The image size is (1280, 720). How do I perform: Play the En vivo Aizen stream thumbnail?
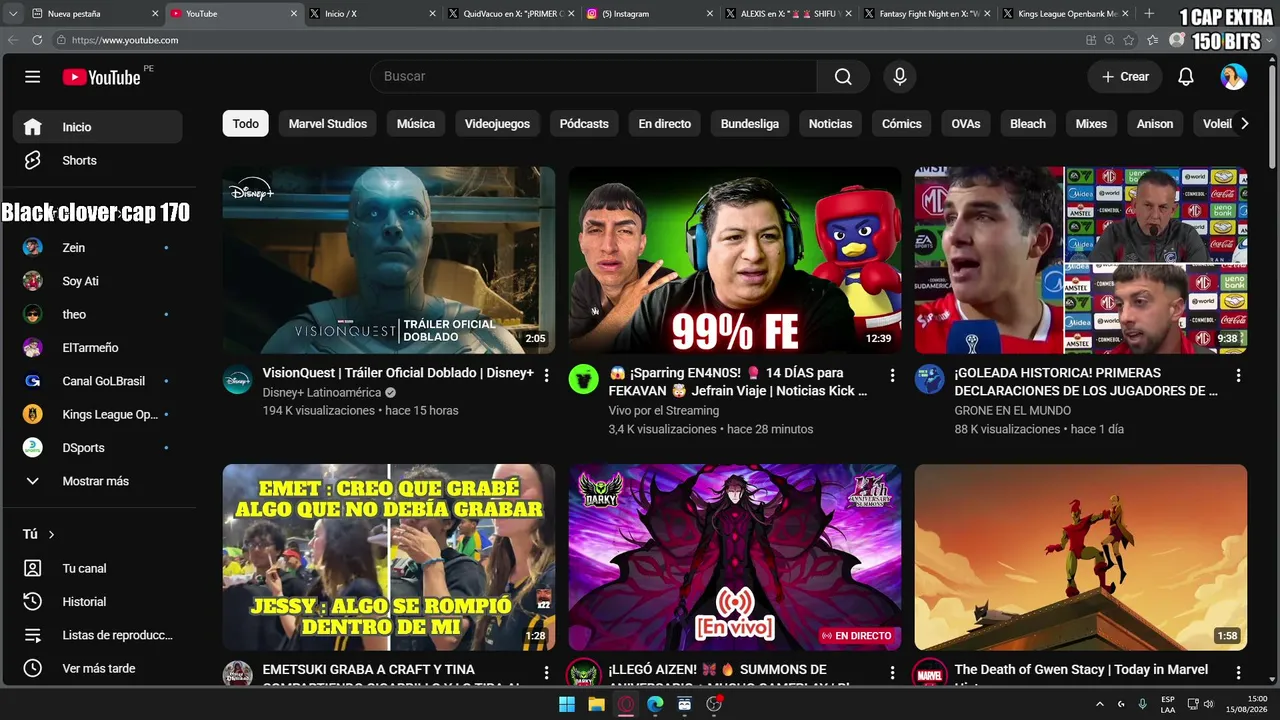(735, 557)
